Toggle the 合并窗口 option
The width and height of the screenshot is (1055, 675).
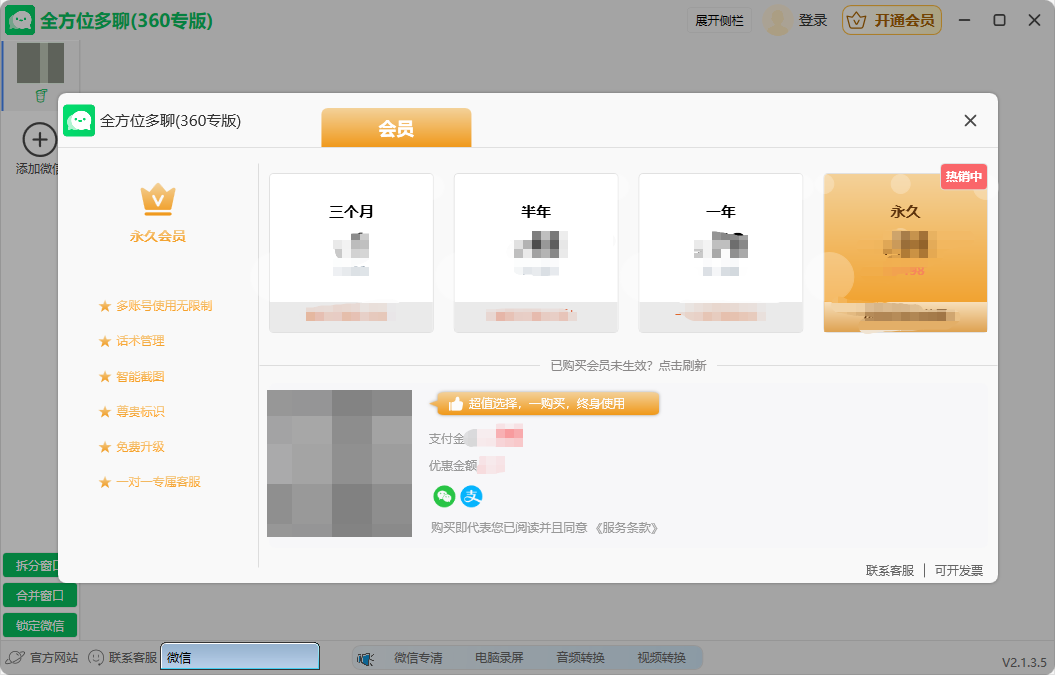tap(40, 595)
